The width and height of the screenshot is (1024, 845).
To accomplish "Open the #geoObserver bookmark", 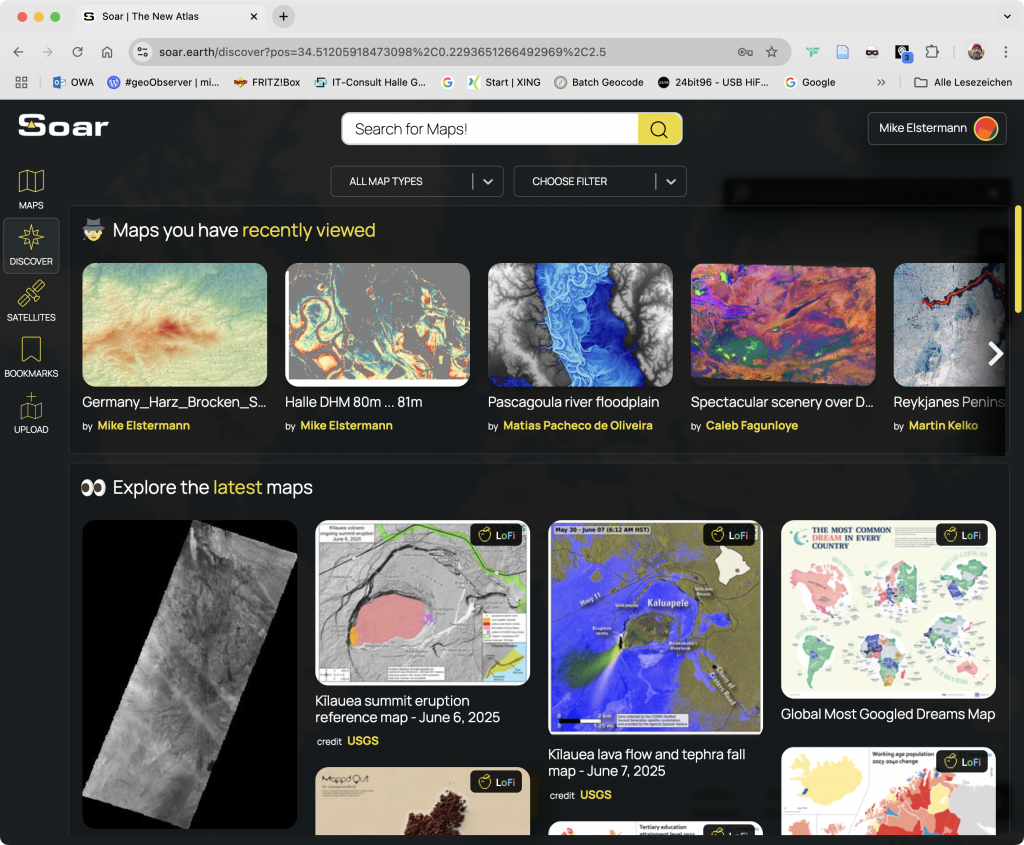I will [x=163, y=82].
